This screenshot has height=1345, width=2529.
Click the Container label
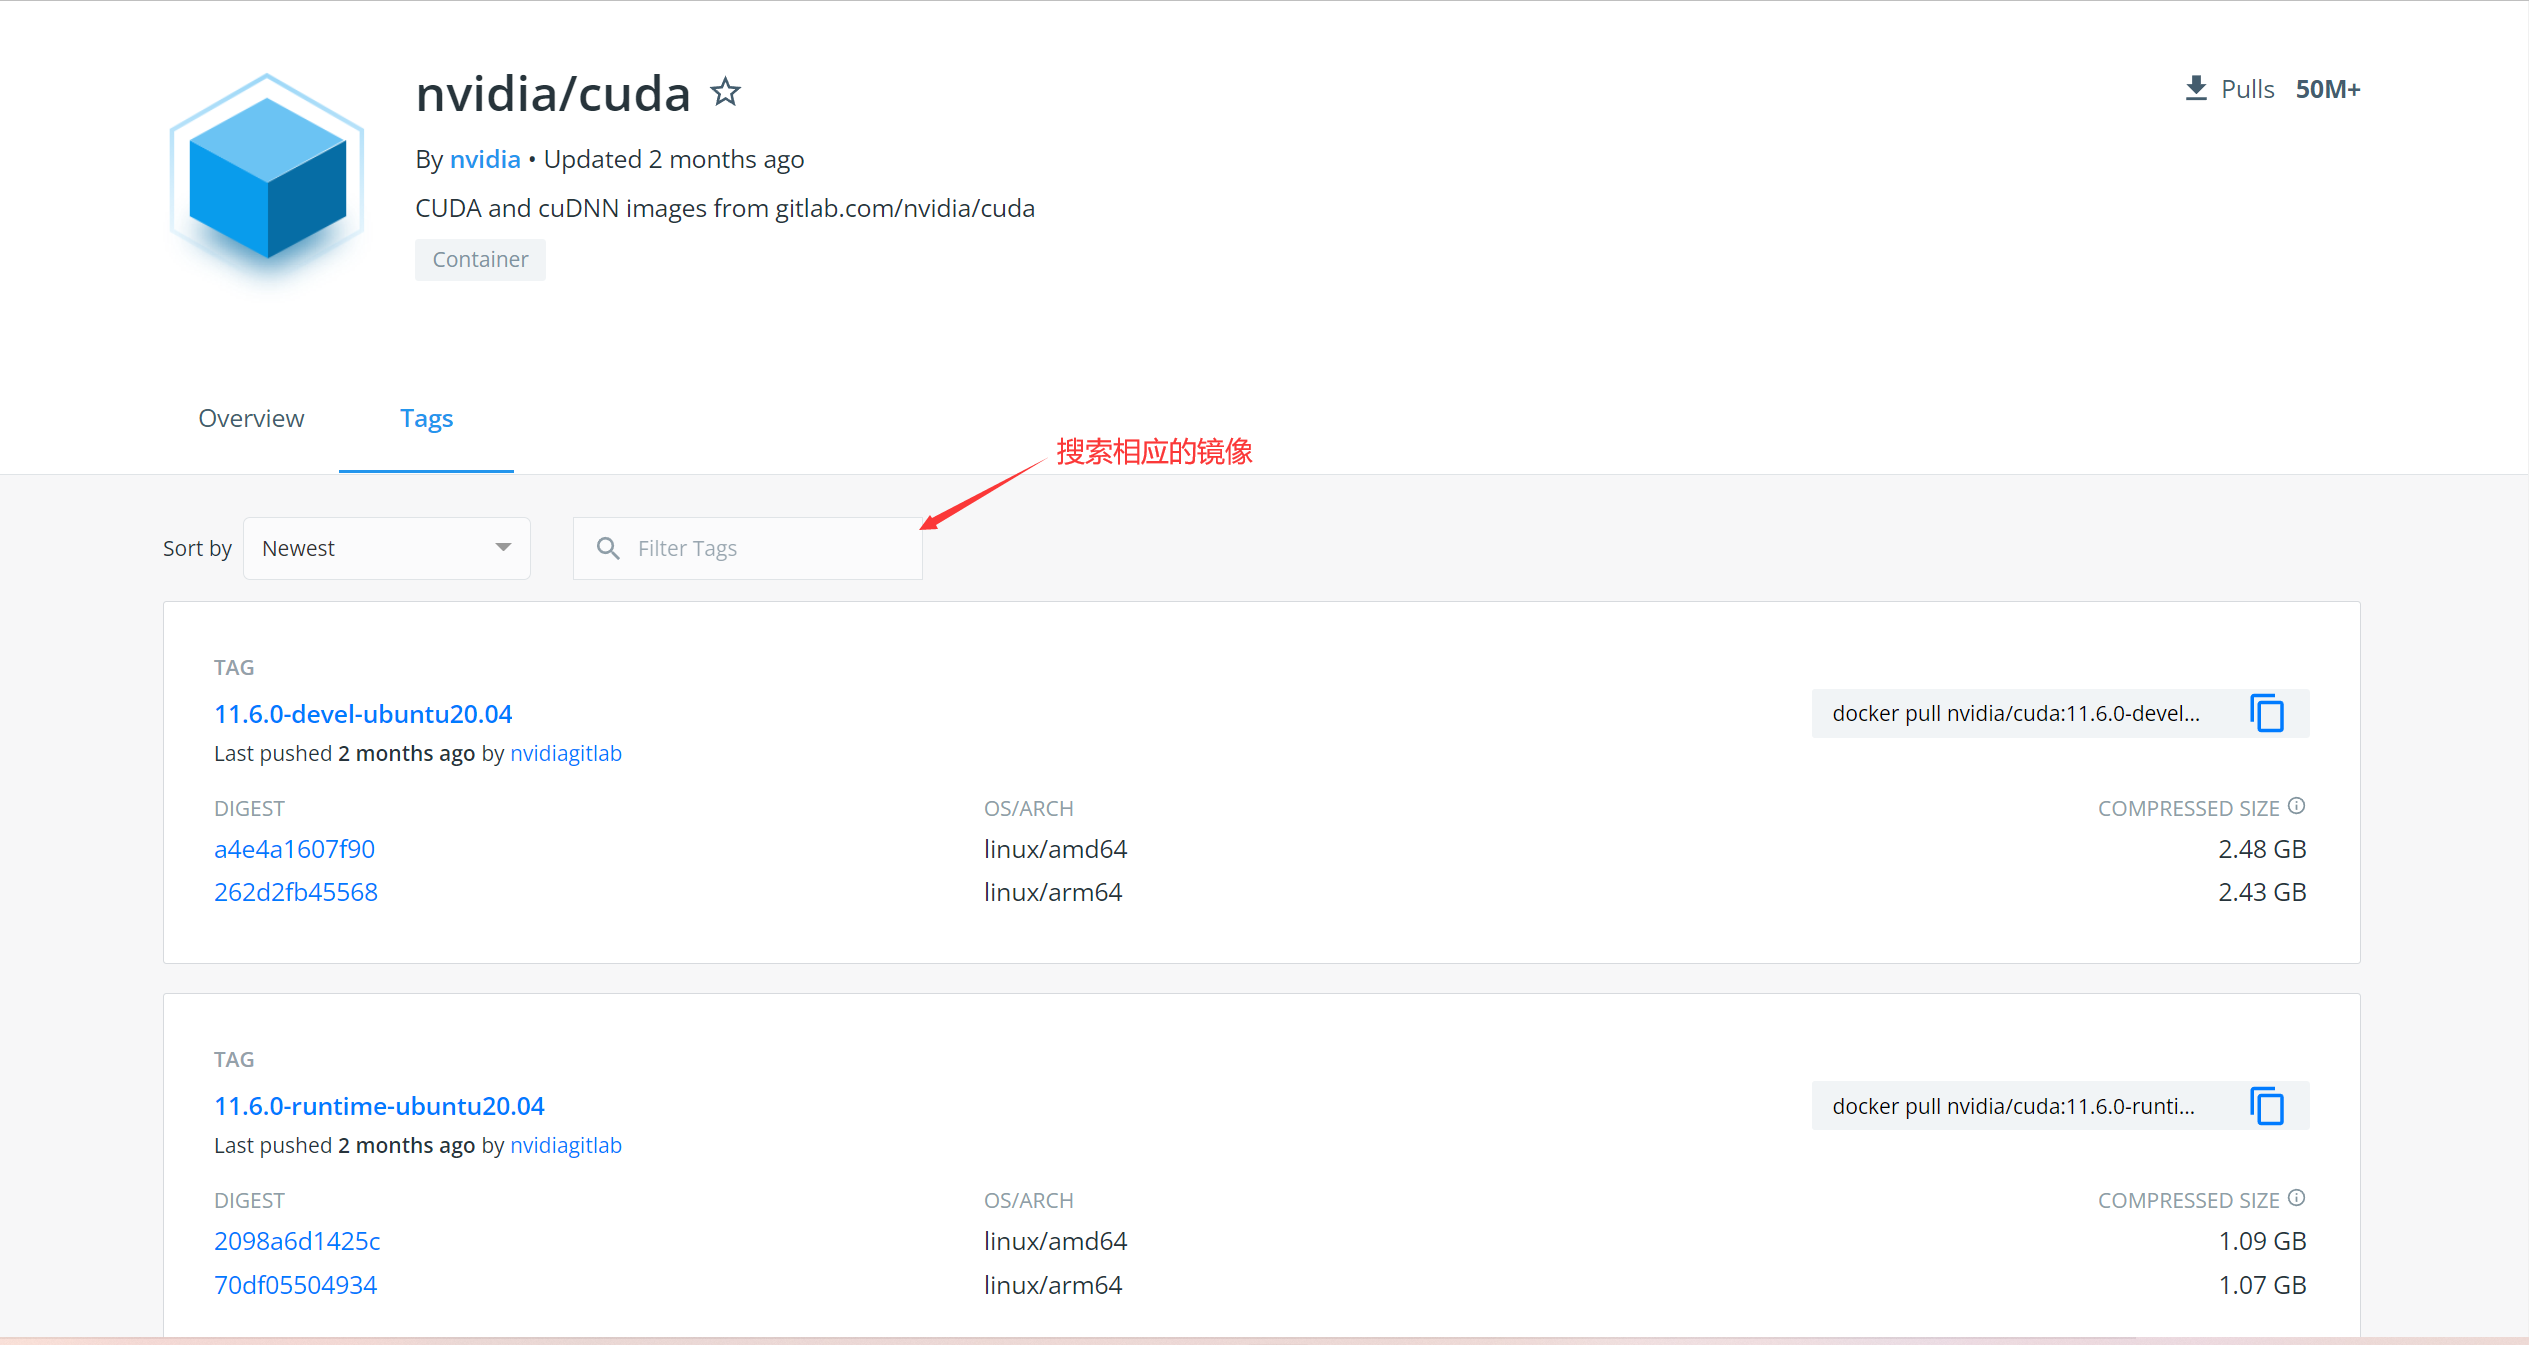coord(480,259)
